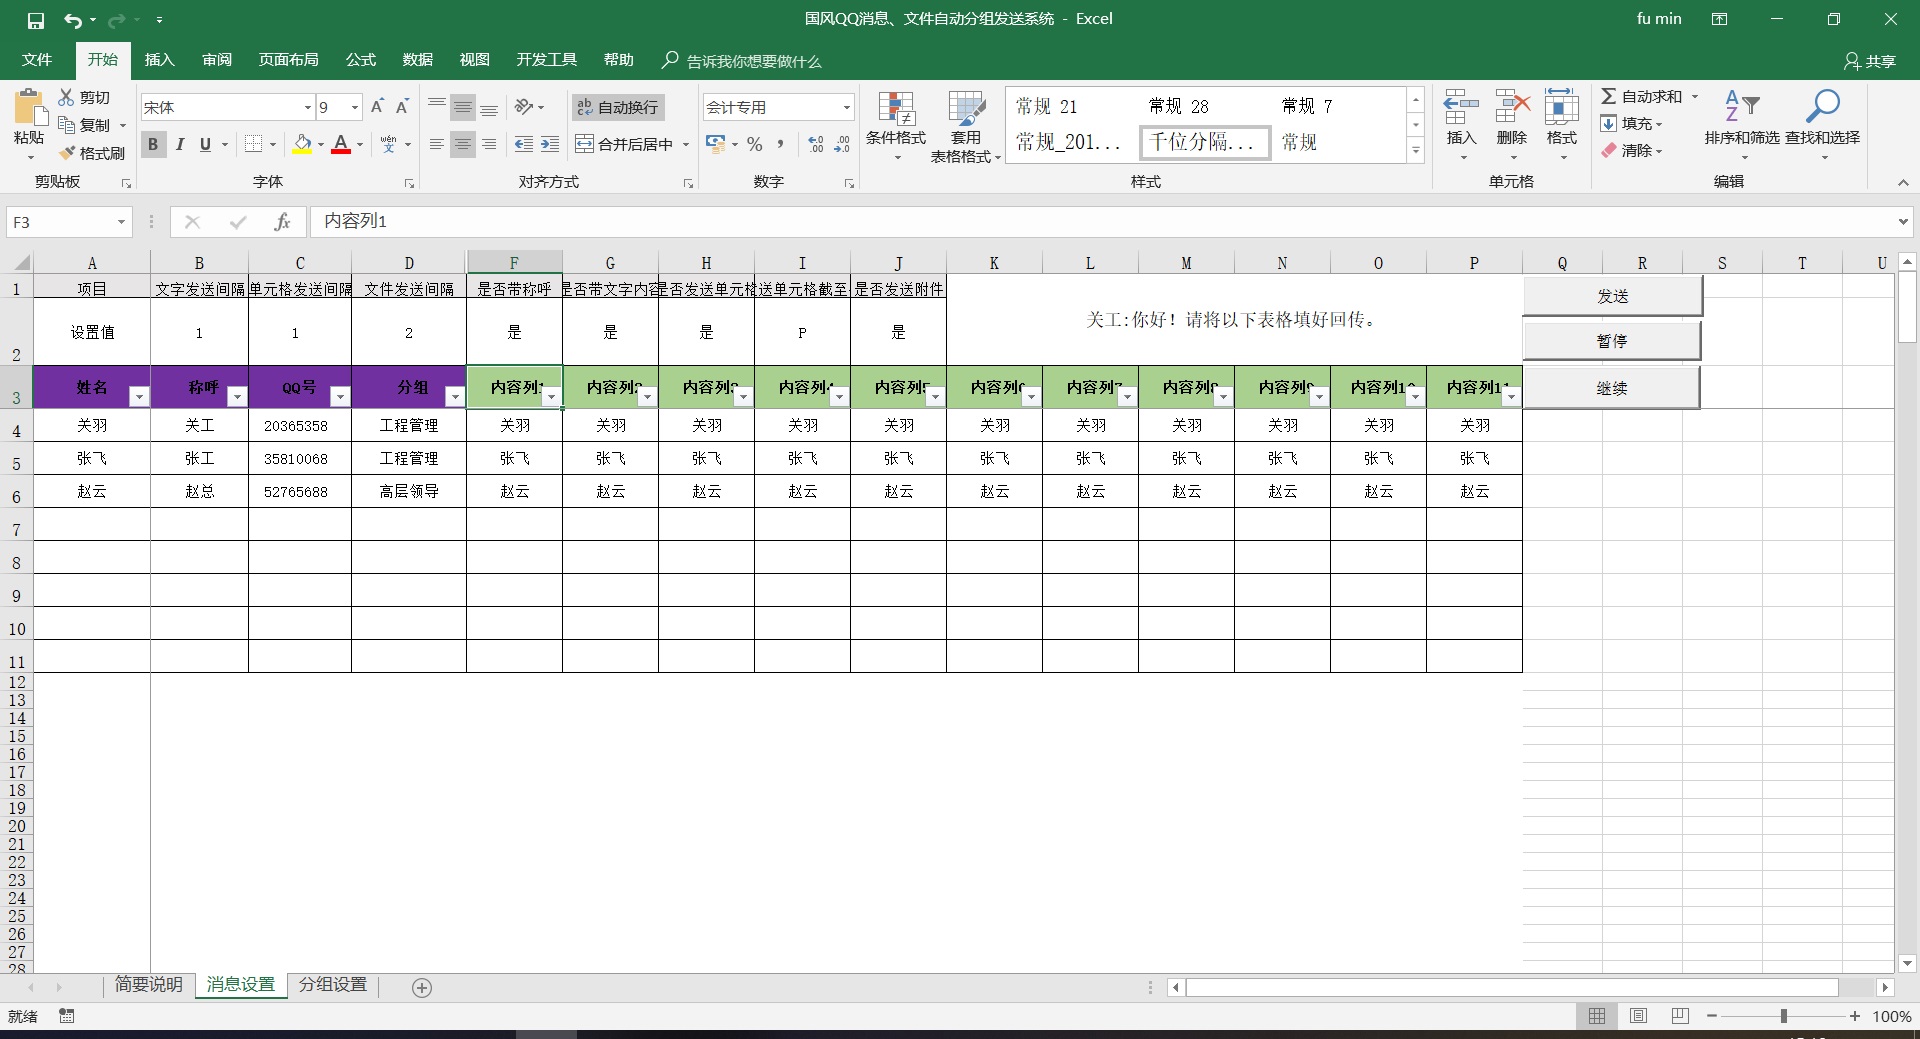Image resolution: width=1920 pixels, height=1039 pixels.
Task: Toggle Underline formatting button
Action: tap(205, 144)
